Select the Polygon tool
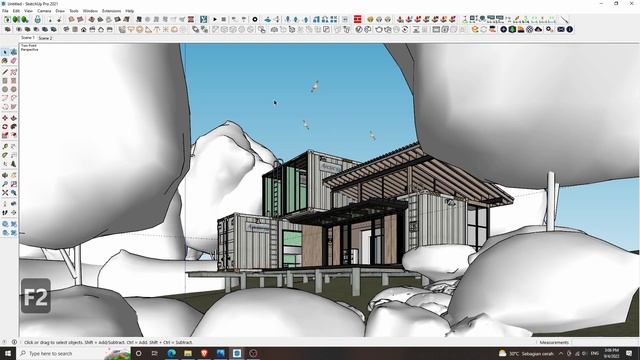The height and width of the screenshot is (360, 640). (x=13, y=89)
